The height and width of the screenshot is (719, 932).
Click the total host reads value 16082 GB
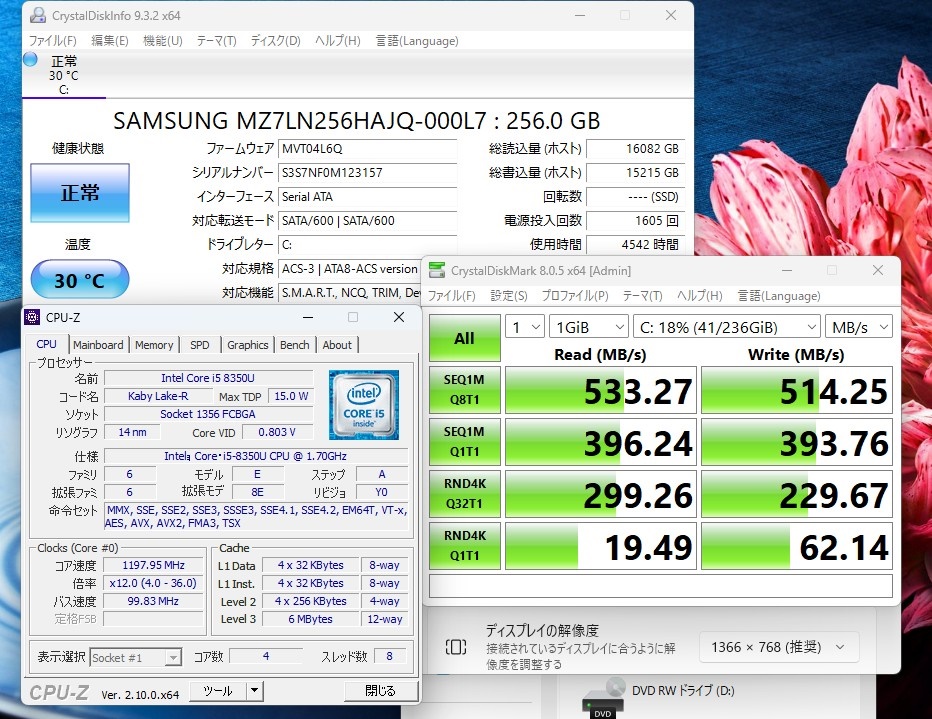(x=635, y=149)
